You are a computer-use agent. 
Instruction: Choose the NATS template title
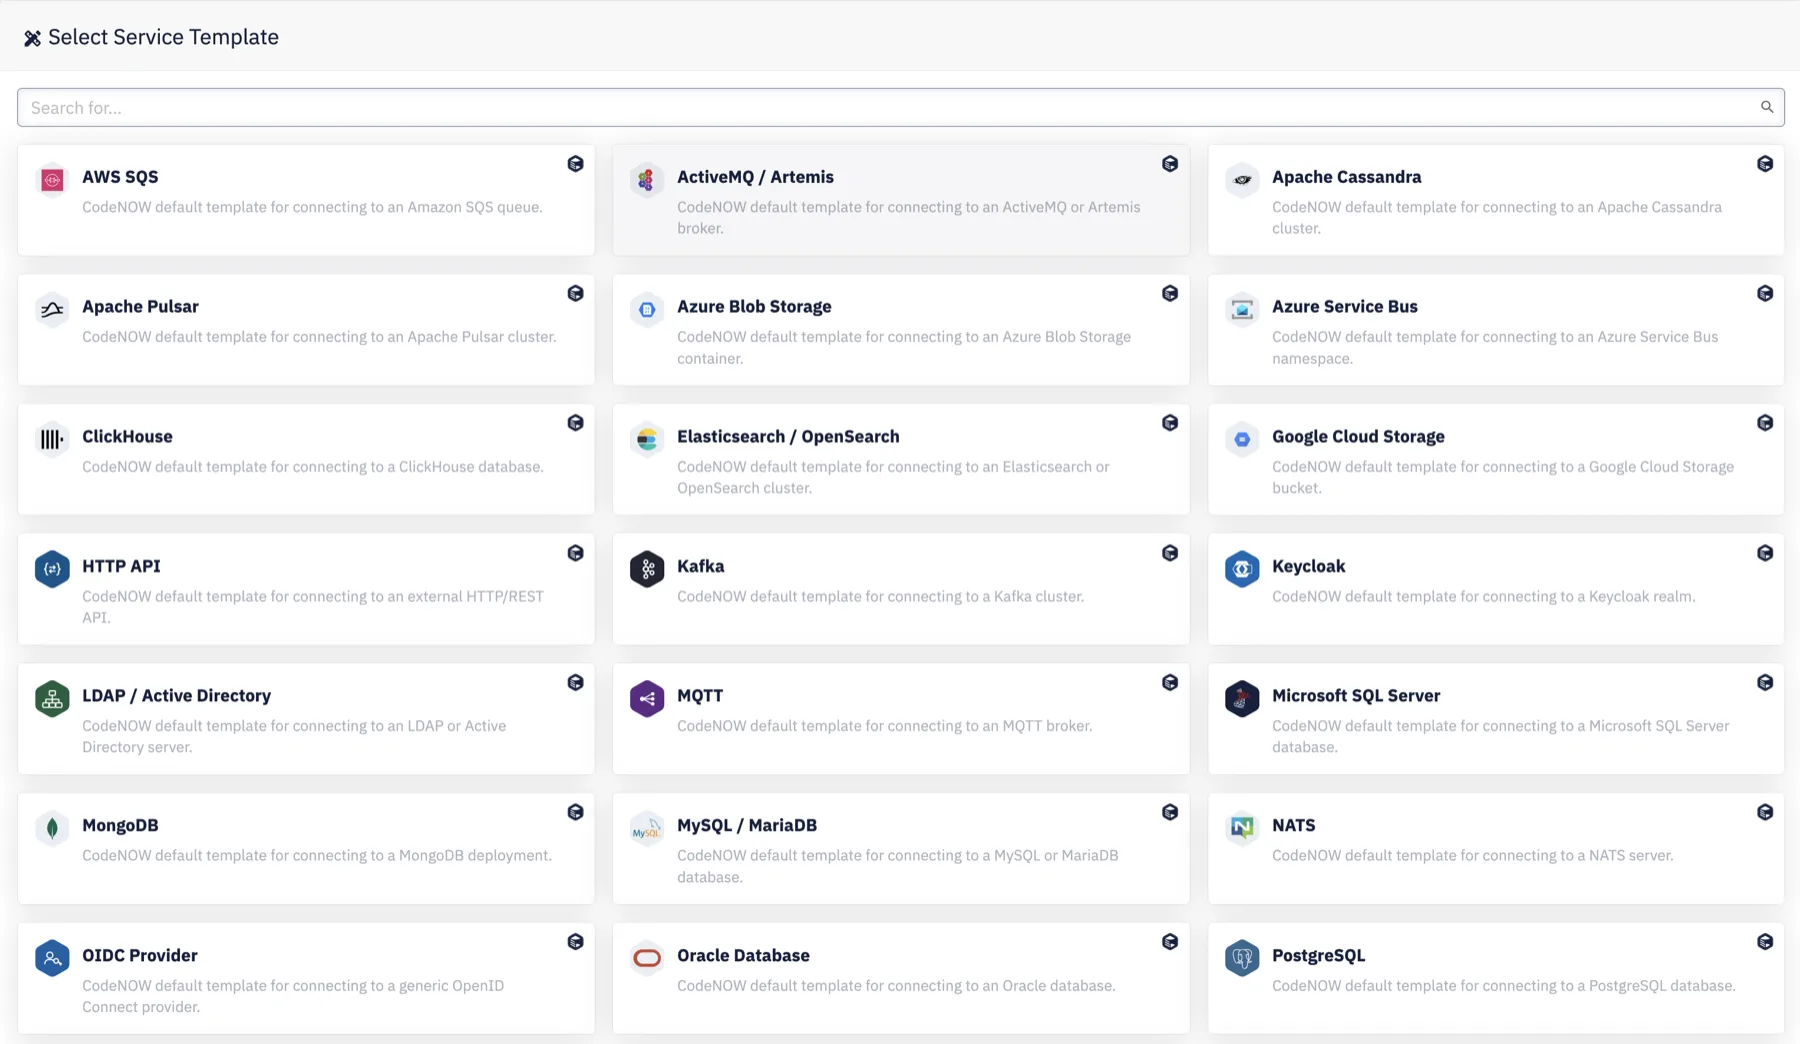point(1293,826)
